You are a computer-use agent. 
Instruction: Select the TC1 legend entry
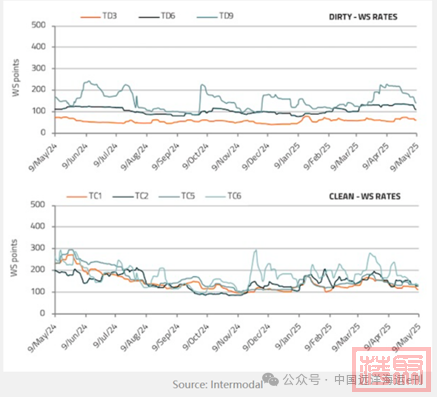pos(84,196)
